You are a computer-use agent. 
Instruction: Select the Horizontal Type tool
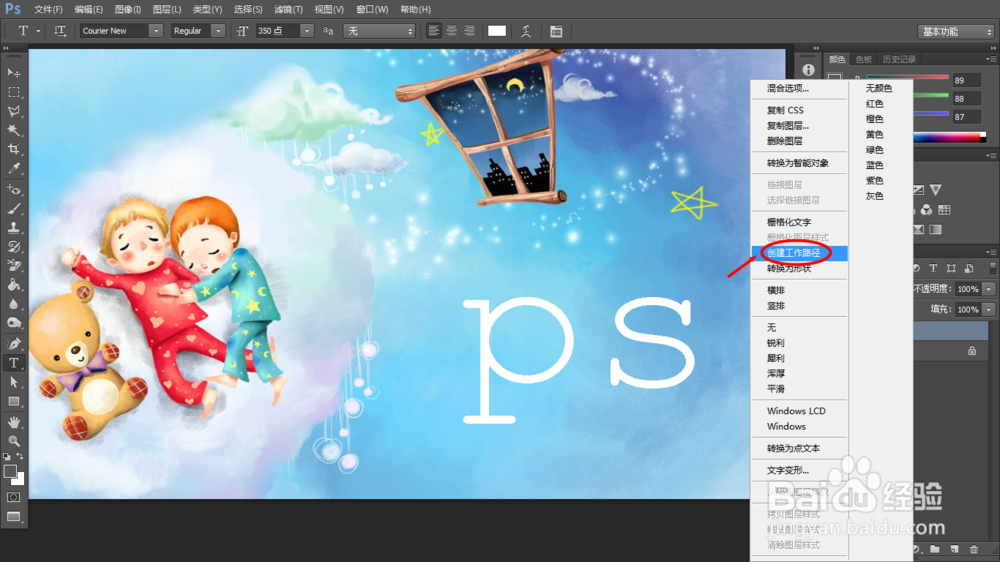[x=13, y=363]
